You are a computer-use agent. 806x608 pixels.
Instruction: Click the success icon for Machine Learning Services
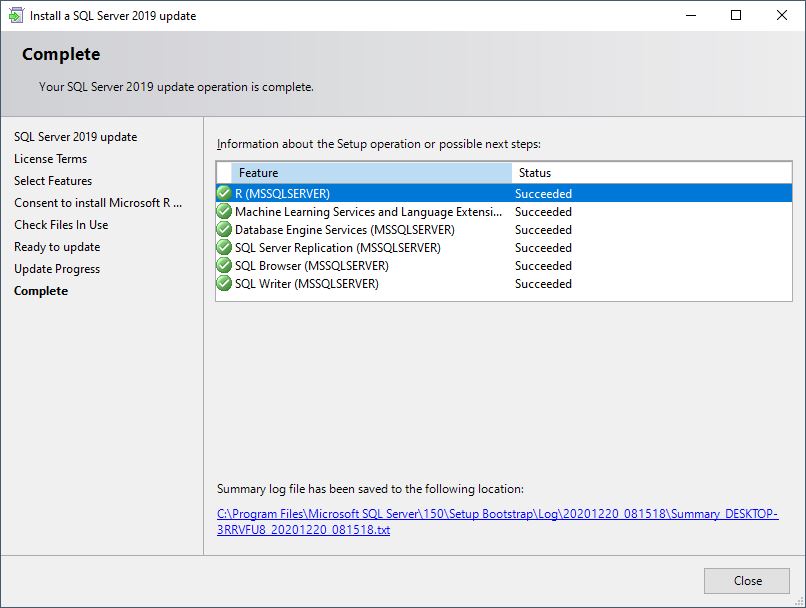tap(224, 212)
